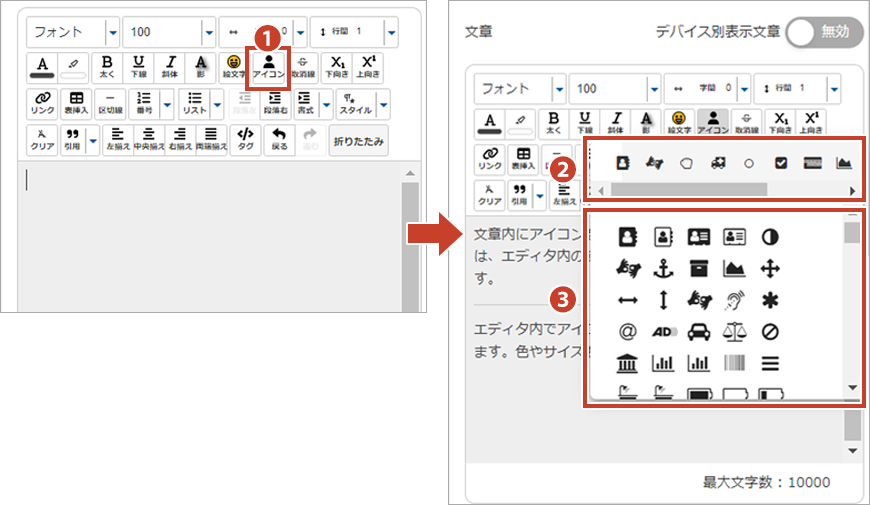Select the anchor icon in the icon list
Screen dimensions: 870x505
coord(663,268)
